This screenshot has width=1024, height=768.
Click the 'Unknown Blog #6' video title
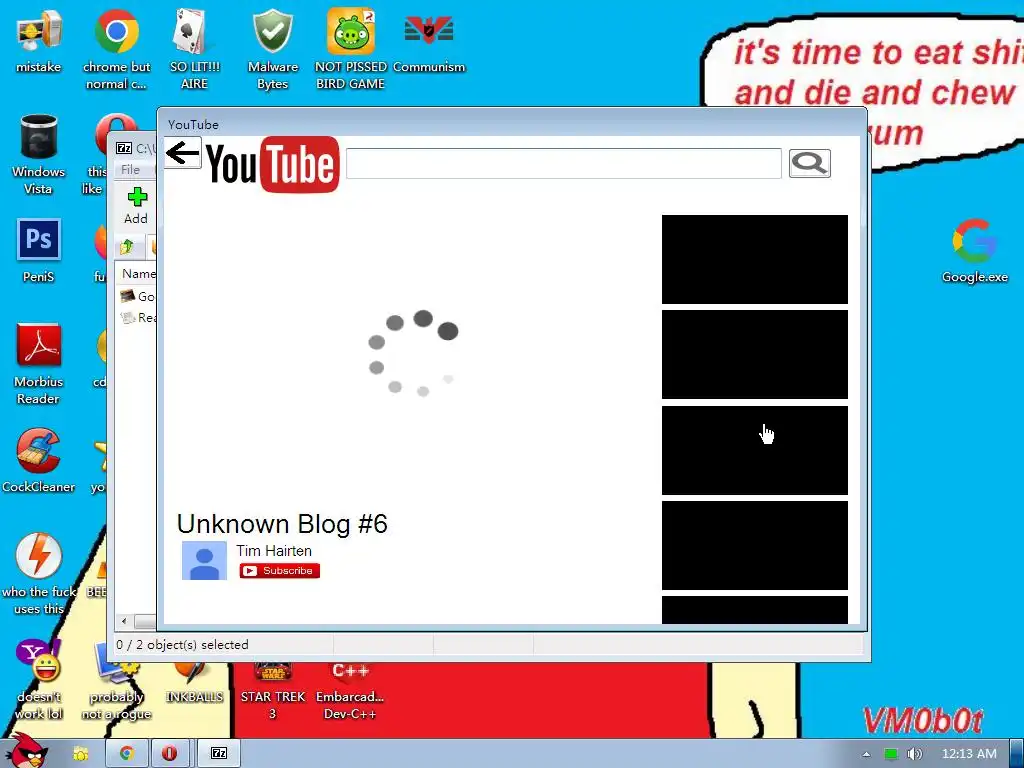pos(282,524)
